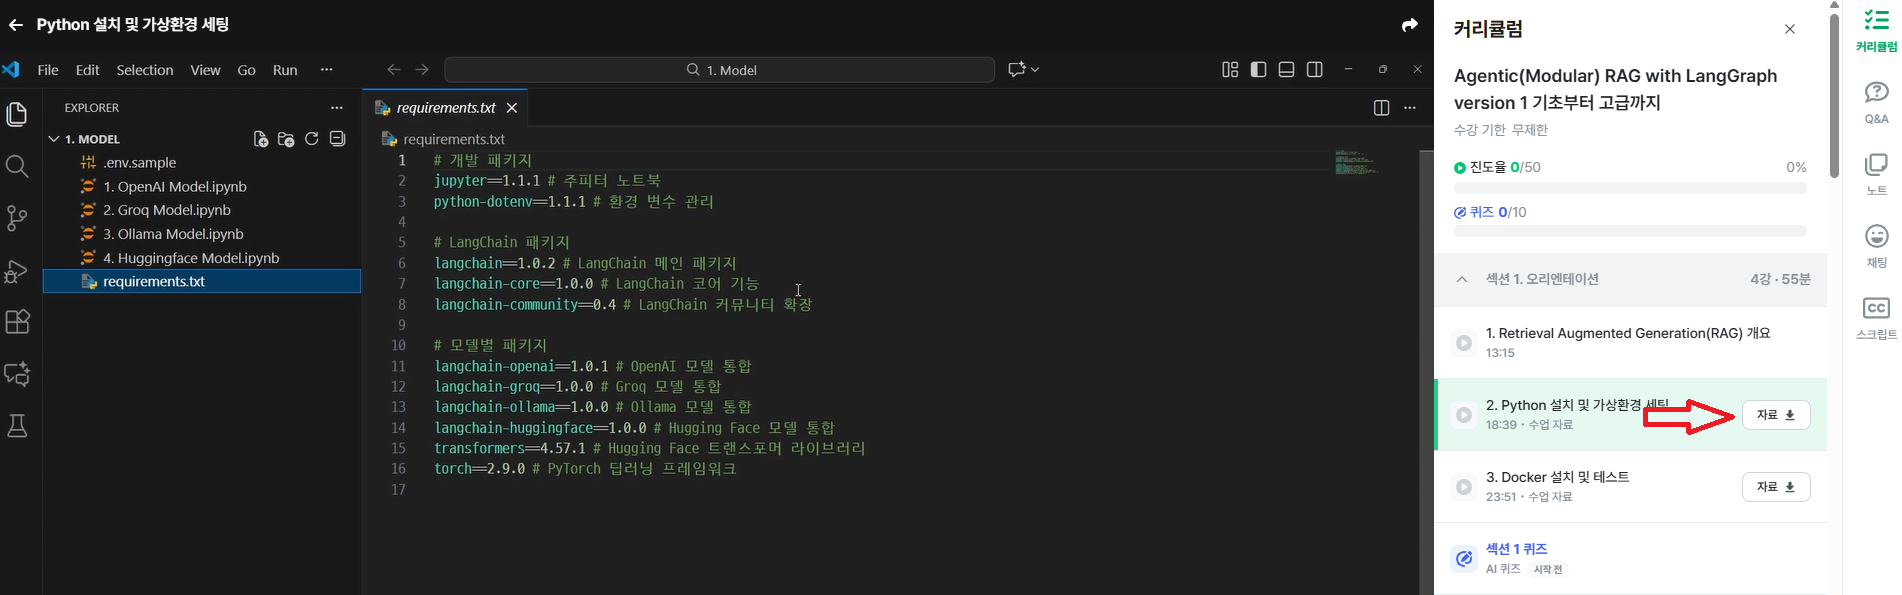Open the 섹션 1 퀴즈 link
Viewport: 1902px width, 595px height.
point(1516,549)
